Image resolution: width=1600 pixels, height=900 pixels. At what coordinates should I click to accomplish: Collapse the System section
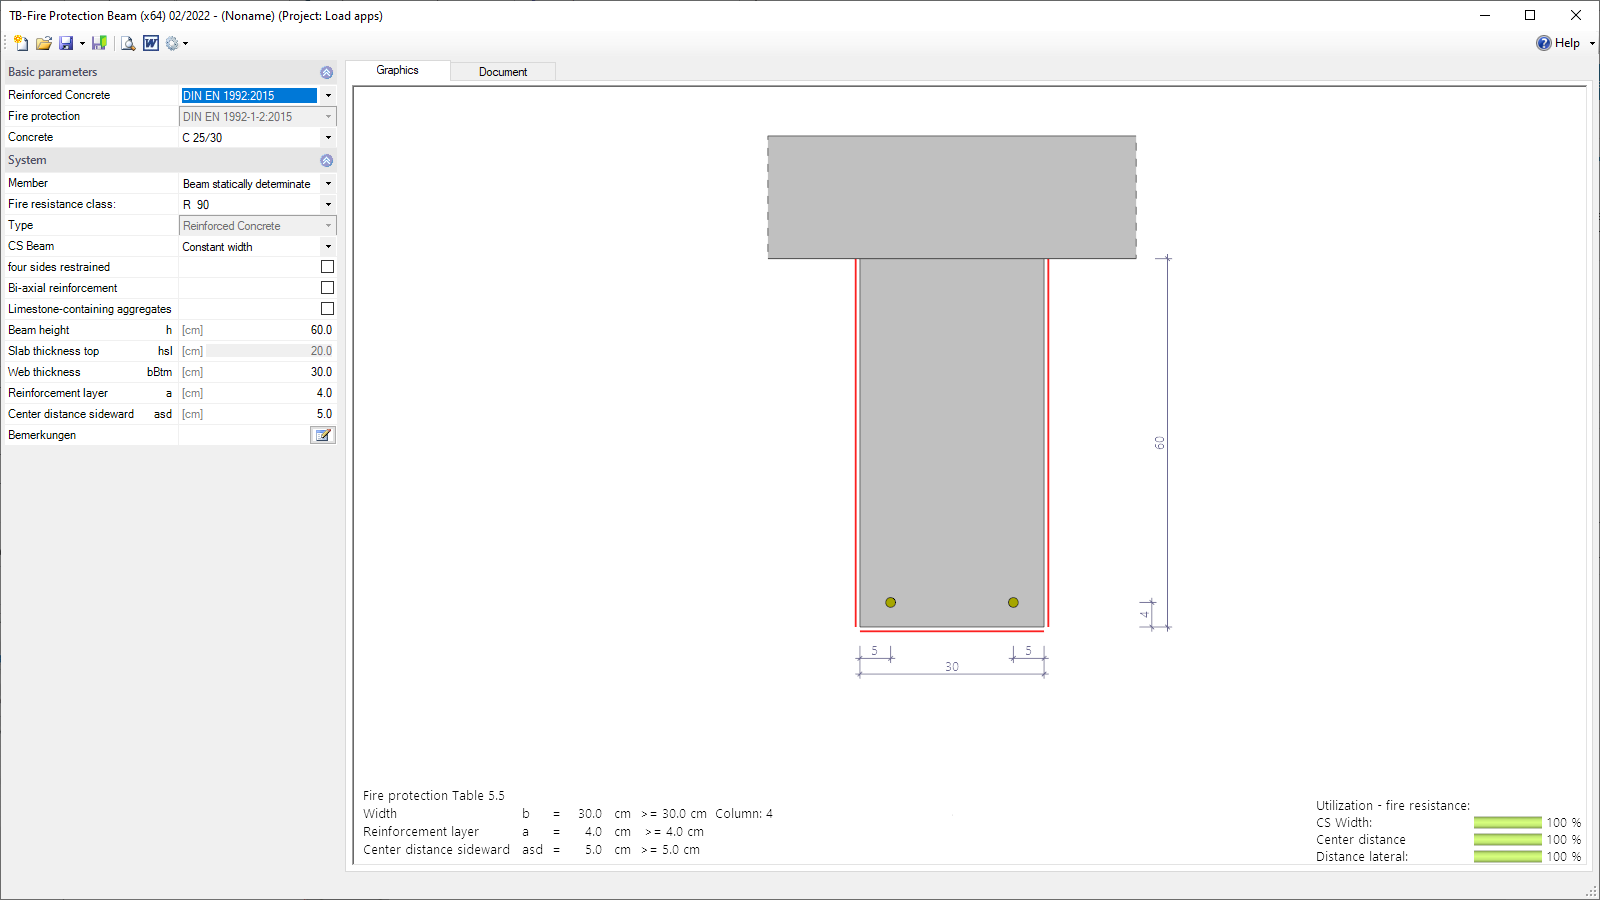326,160
